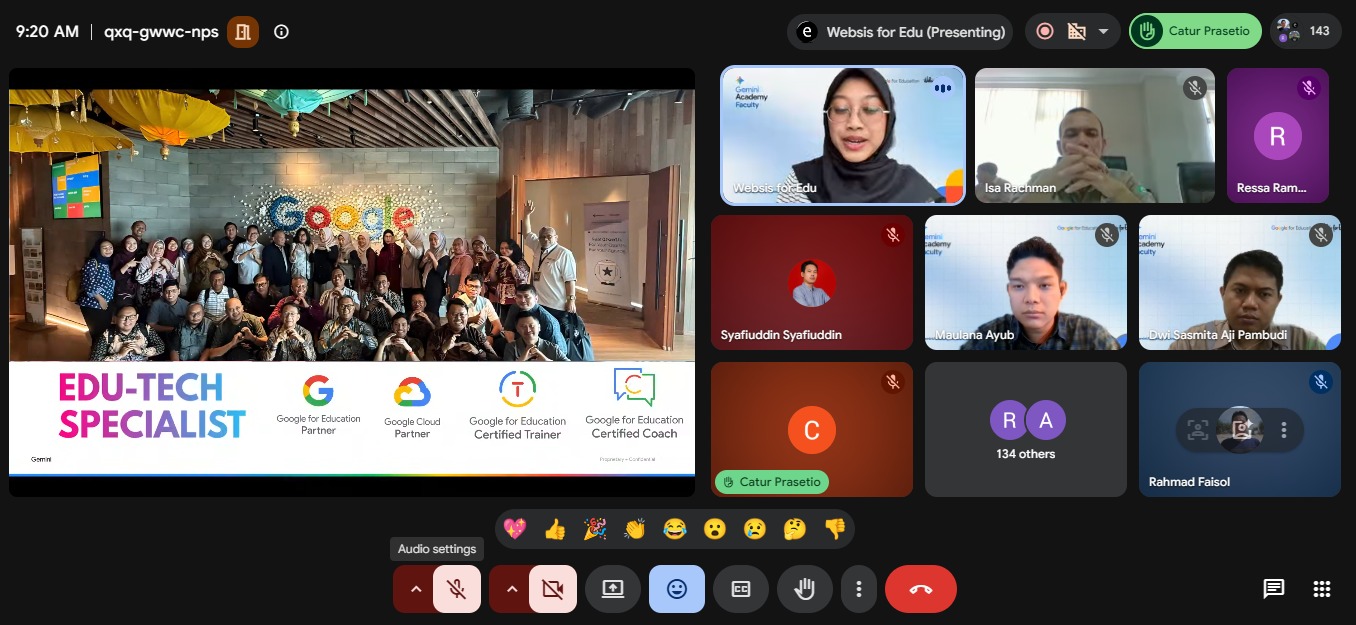Viewport: 1356px width, 625px height.
Task: Select the Isa Rachman video tile
Action: [1095, 135]
